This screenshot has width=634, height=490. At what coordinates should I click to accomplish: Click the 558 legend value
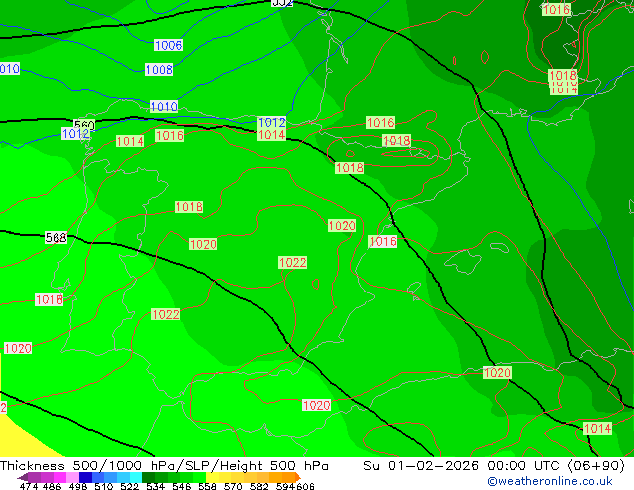207,486
